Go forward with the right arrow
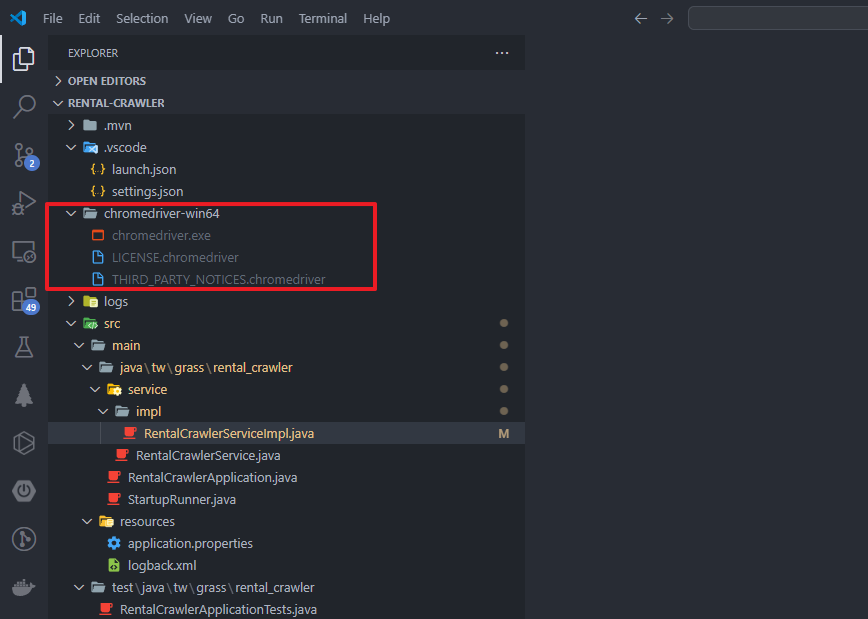The image size is (868, 619). coord(667,18)
